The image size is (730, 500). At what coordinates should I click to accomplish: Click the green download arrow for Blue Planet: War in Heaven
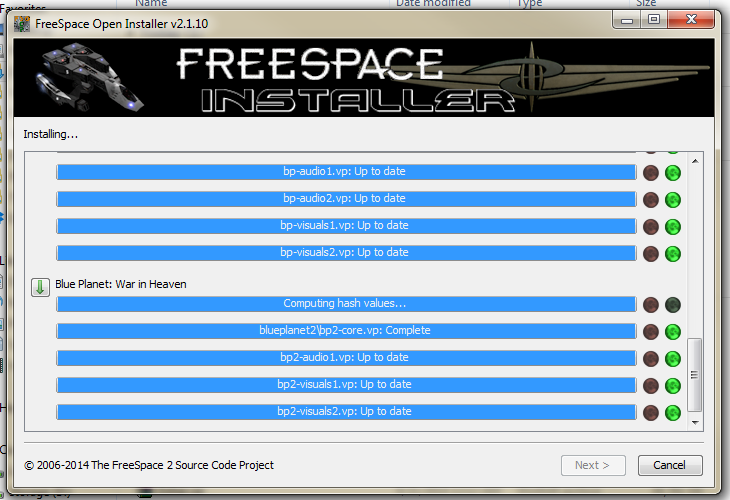(x=41, y=287)
